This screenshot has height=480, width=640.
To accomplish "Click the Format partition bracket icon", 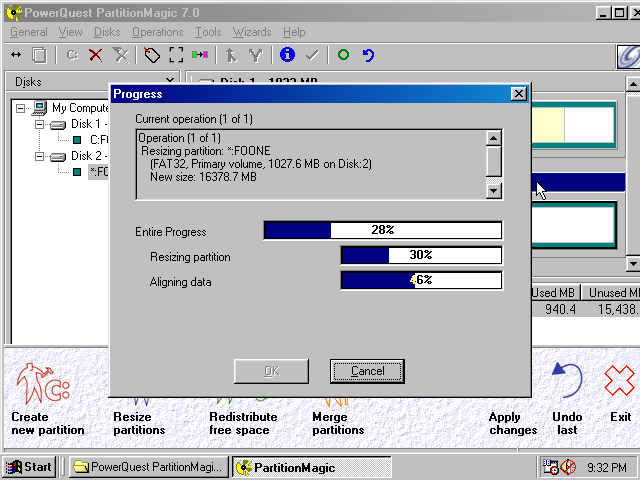I will click(176, 55).
